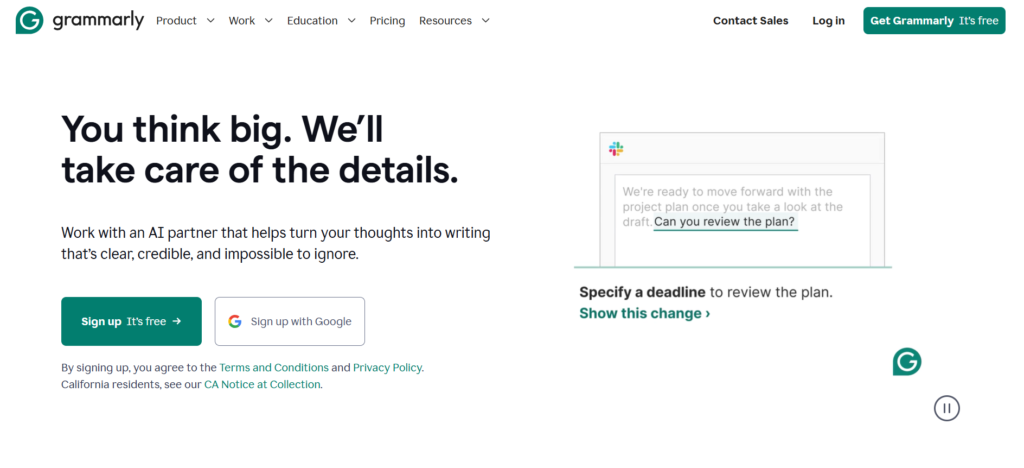Pause the animation with the pause button

[947, 407]
